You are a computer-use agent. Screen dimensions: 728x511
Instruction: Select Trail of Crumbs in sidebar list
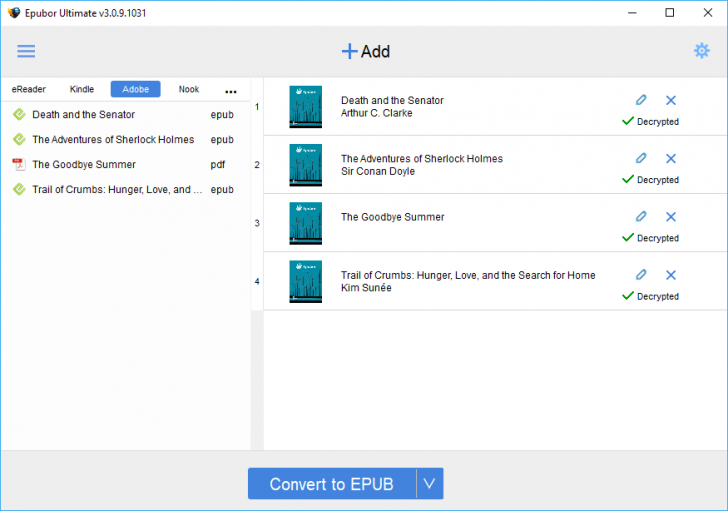click(125, 189)
